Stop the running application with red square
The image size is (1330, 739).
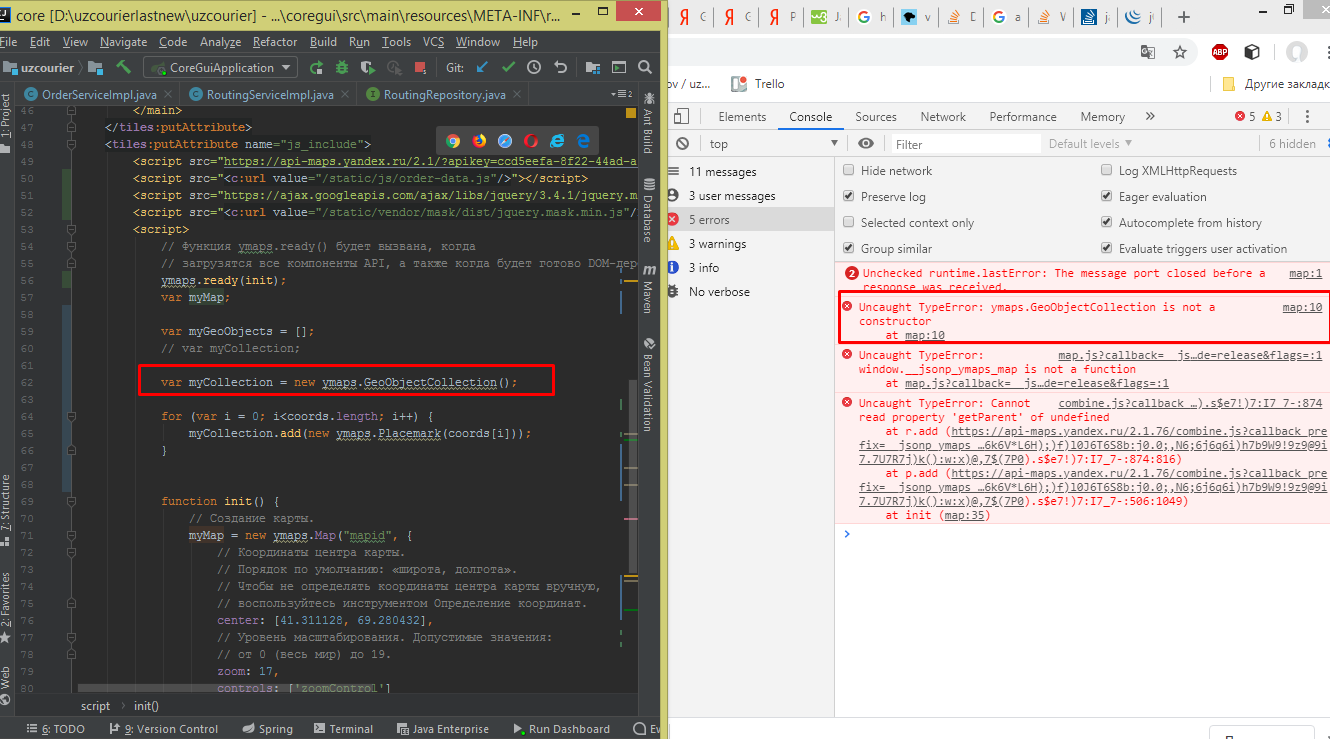pyautogui.click(x=420, y=68)
